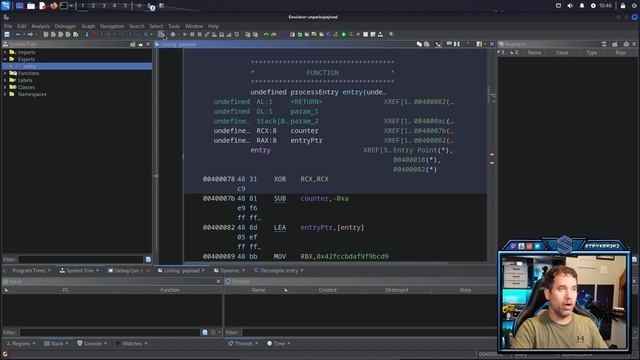
Task: Open the Firefox launcher in top panel
Action: [53, 6]
